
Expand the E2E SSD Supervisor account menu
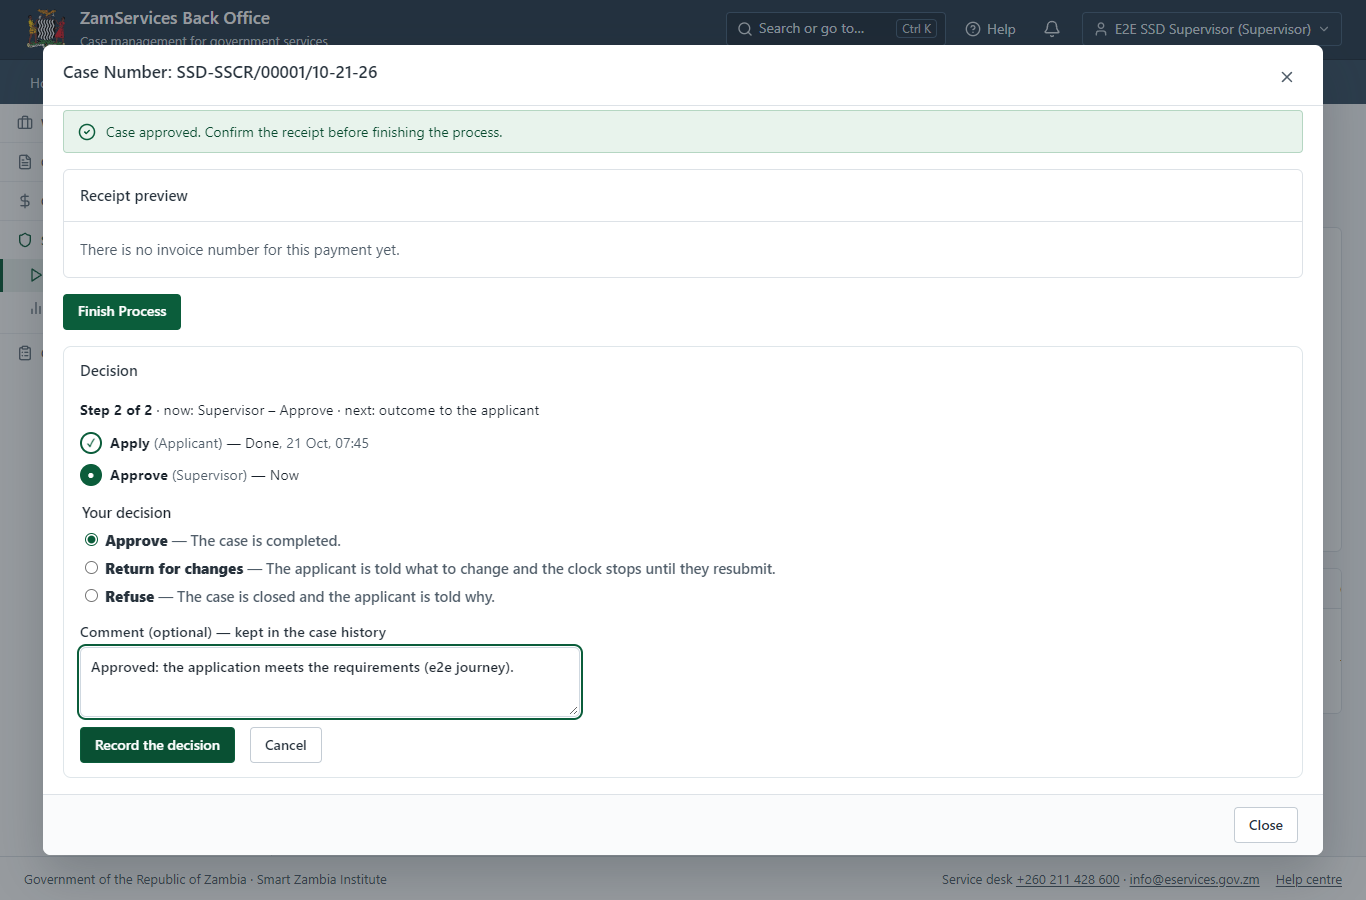(x=1212, y=29)
